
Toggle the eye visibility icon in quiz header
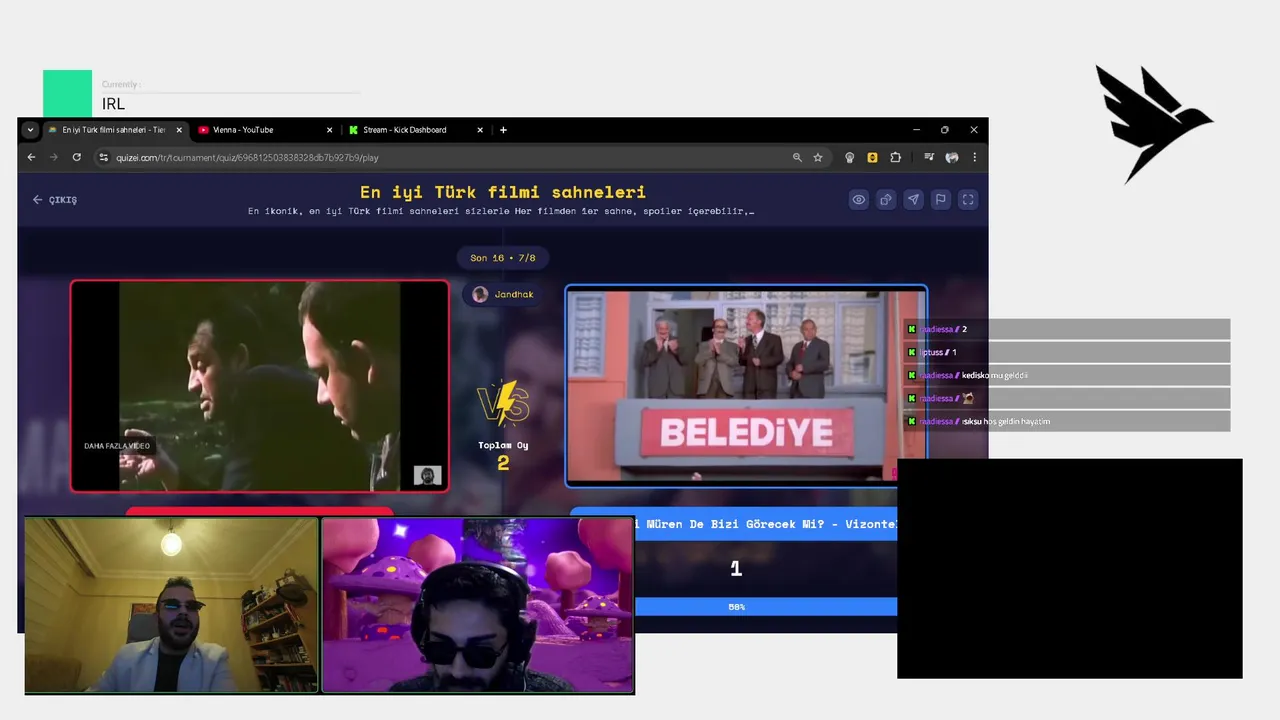(858, 200)
